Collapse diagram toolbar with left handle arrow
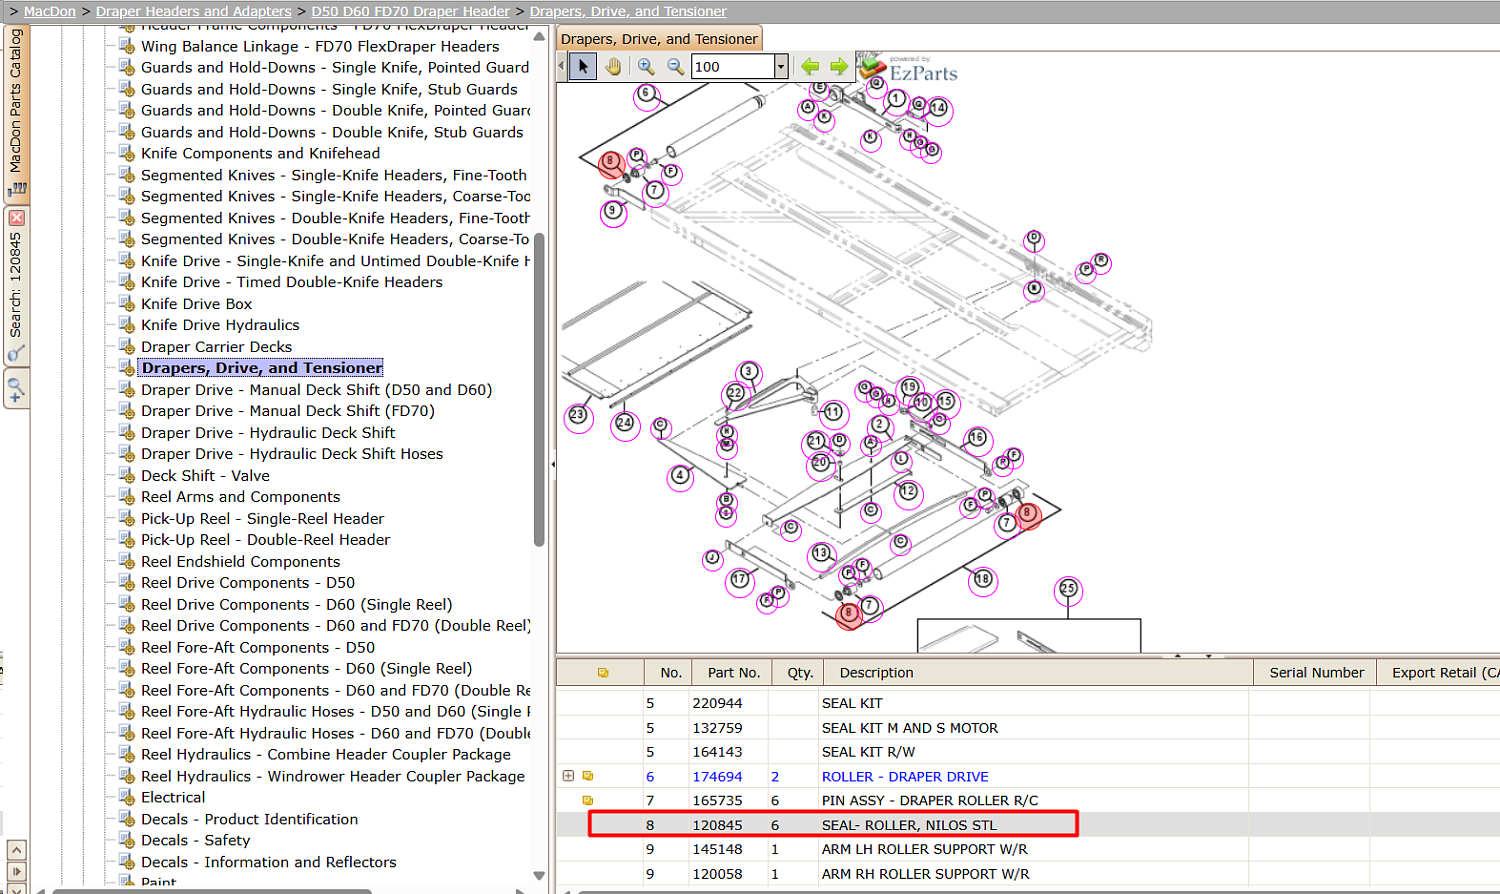Image resolution: width=1500 pixels, height=894 pixels. pos(561,66)
